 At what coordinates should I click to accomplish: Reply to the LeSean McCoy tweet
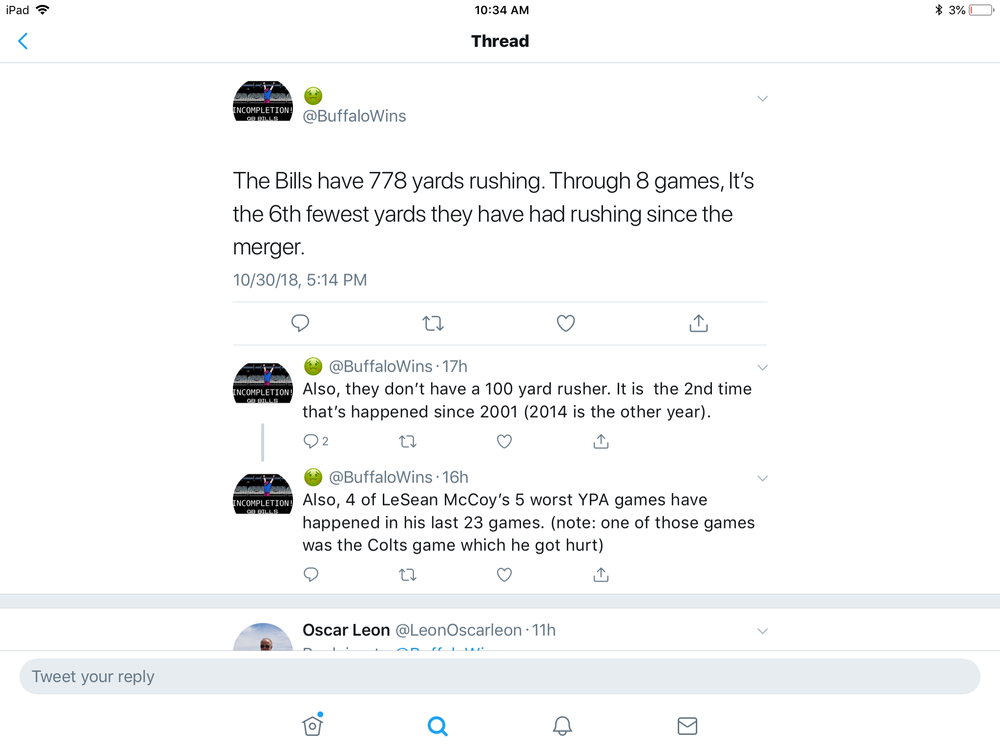coord(311,575)
